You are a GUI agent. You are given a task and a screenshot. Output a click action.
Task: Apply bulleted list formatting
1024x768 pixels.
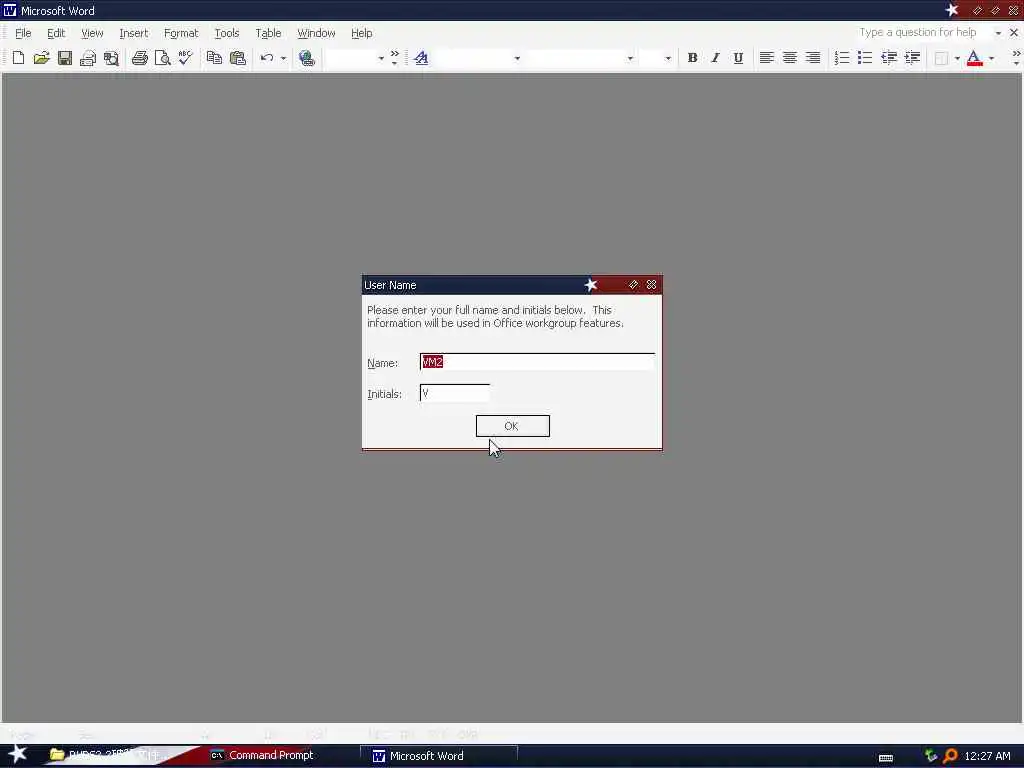coord(865,58)
